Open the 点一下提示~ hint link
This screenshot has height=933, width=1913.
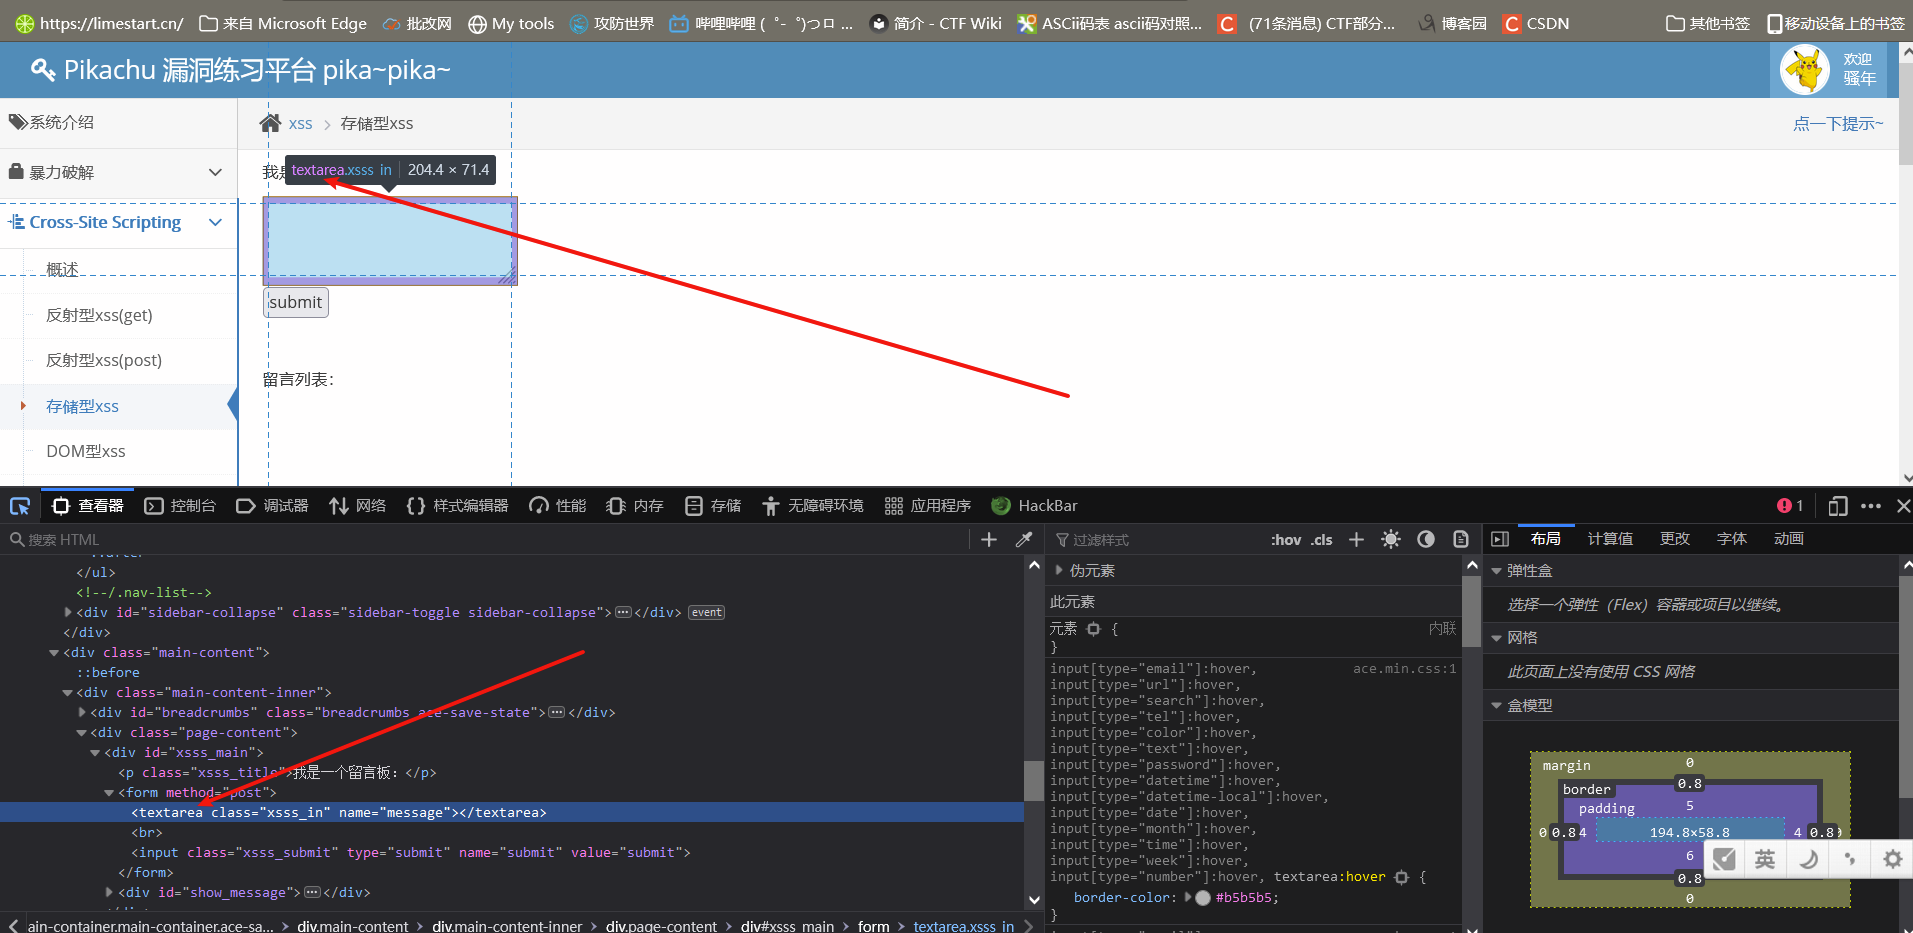[x=1838, y=124]
